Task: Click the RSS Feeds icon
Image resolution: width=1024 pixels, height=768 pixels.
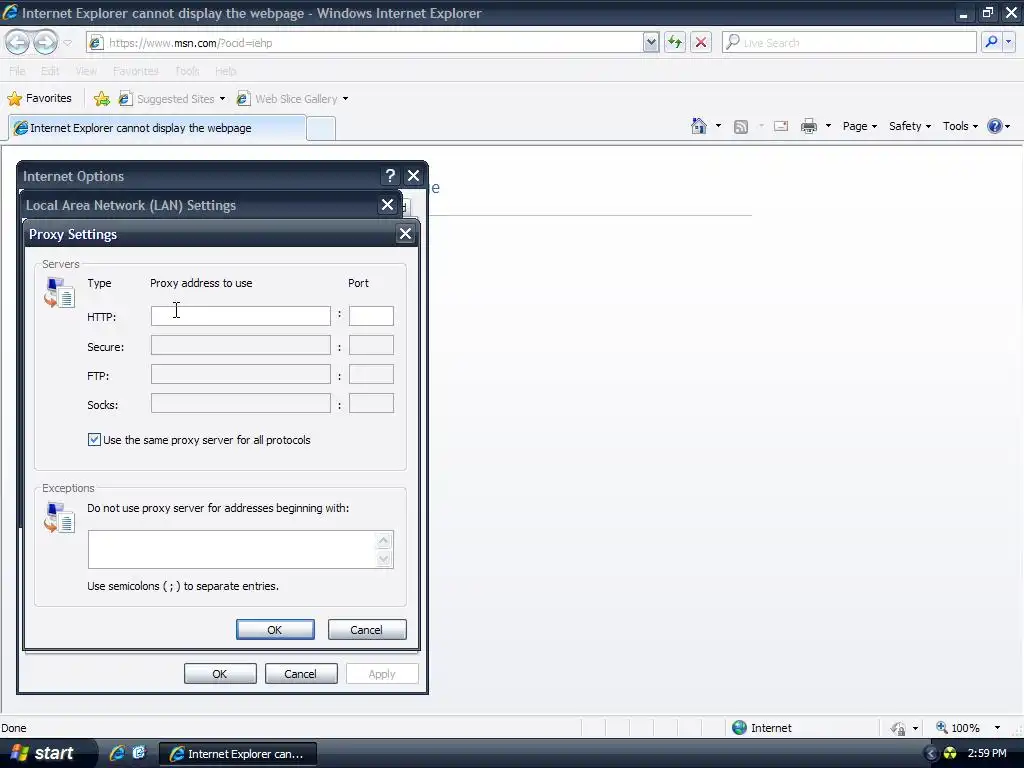Action: click(x=741, y=127)
